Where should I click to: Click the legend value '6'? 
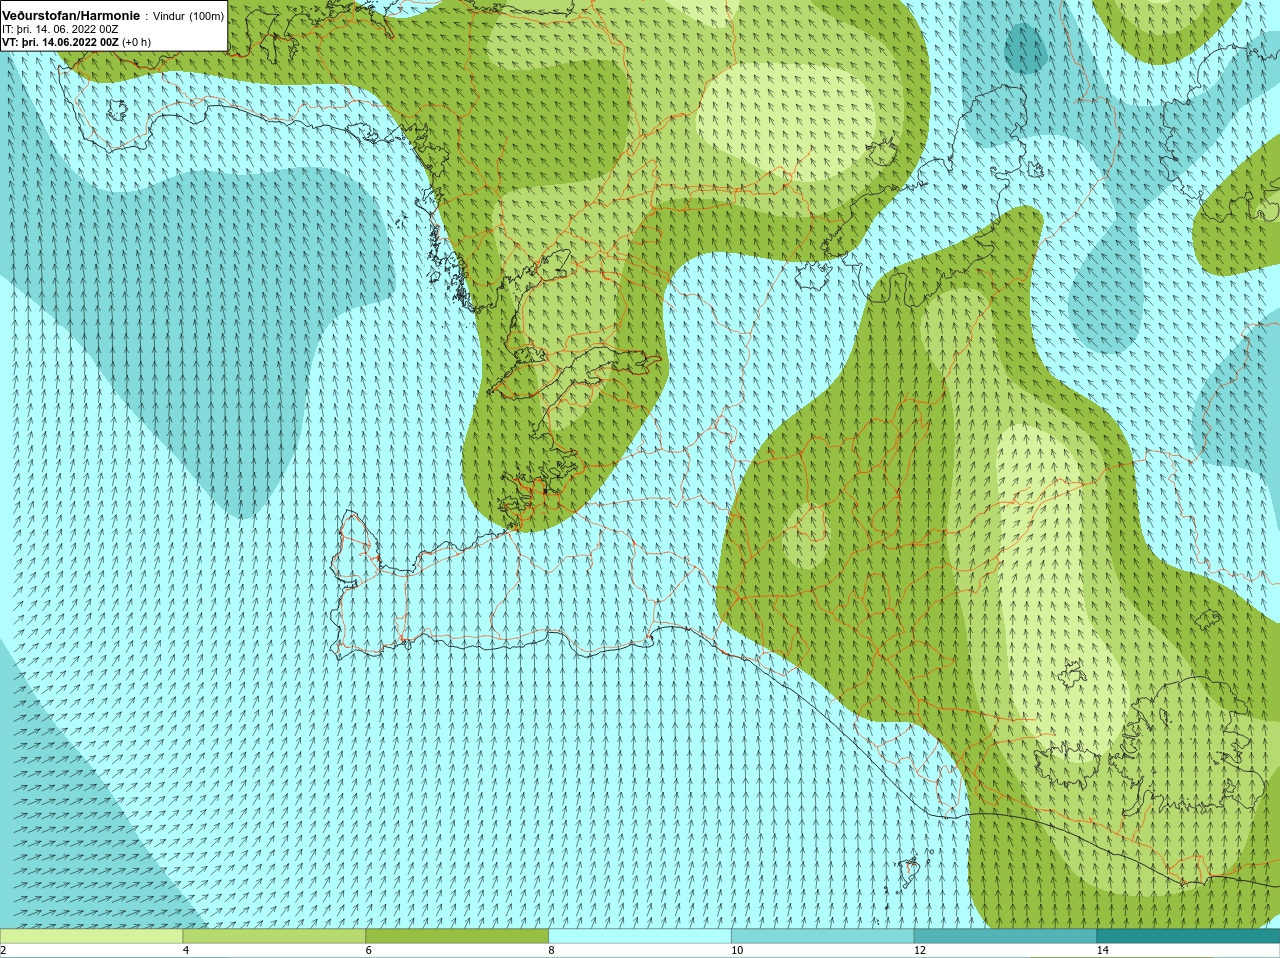point(369,951)
